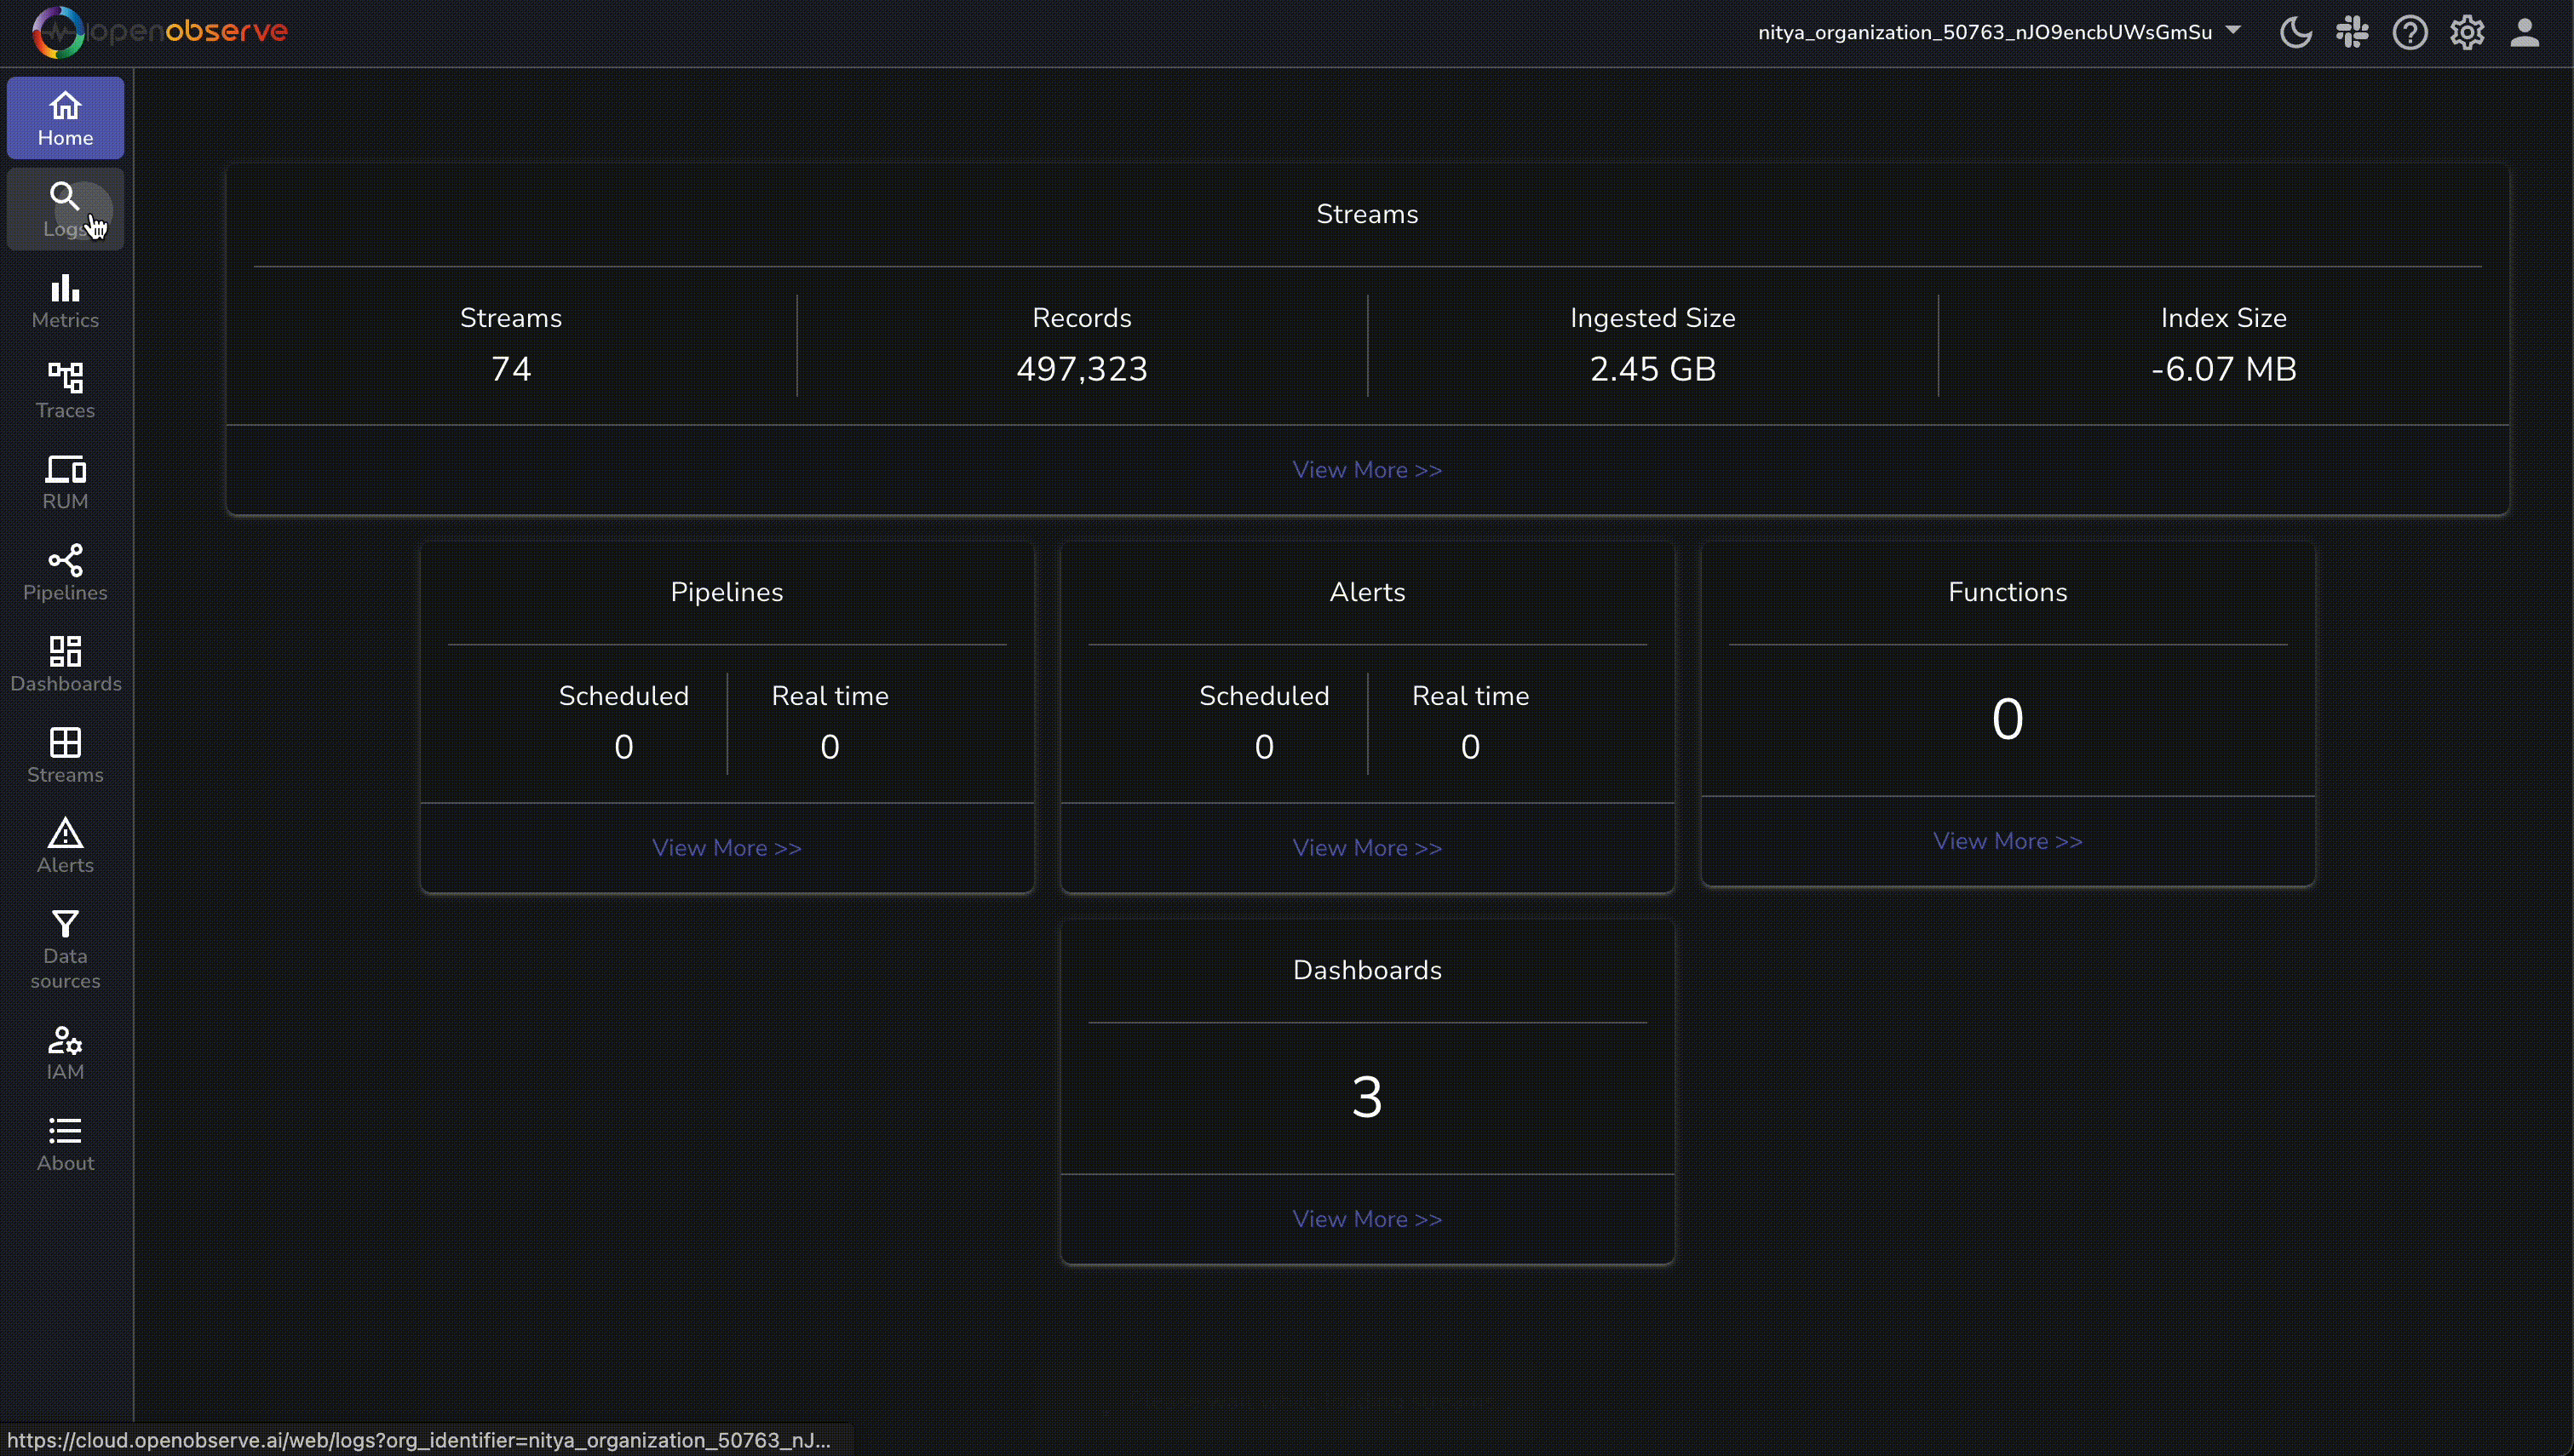2574x1456 pixels.
Task: Open the settings gear
Action: coord(2467,32)
